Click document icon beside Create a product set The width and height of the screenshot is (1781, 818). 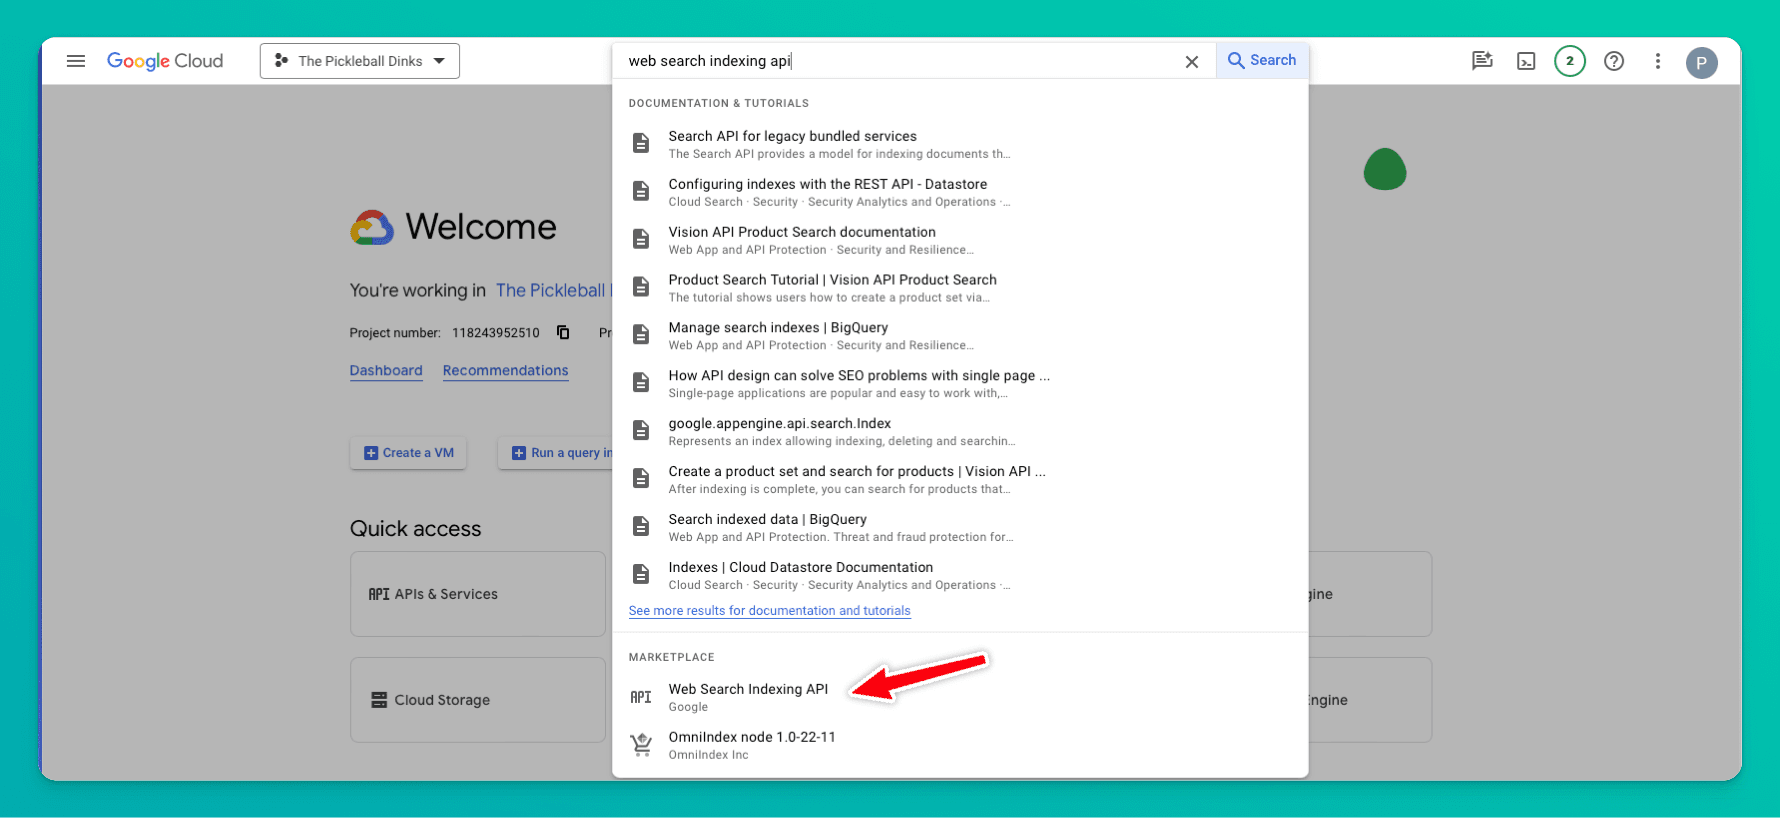tap(641, 479)
